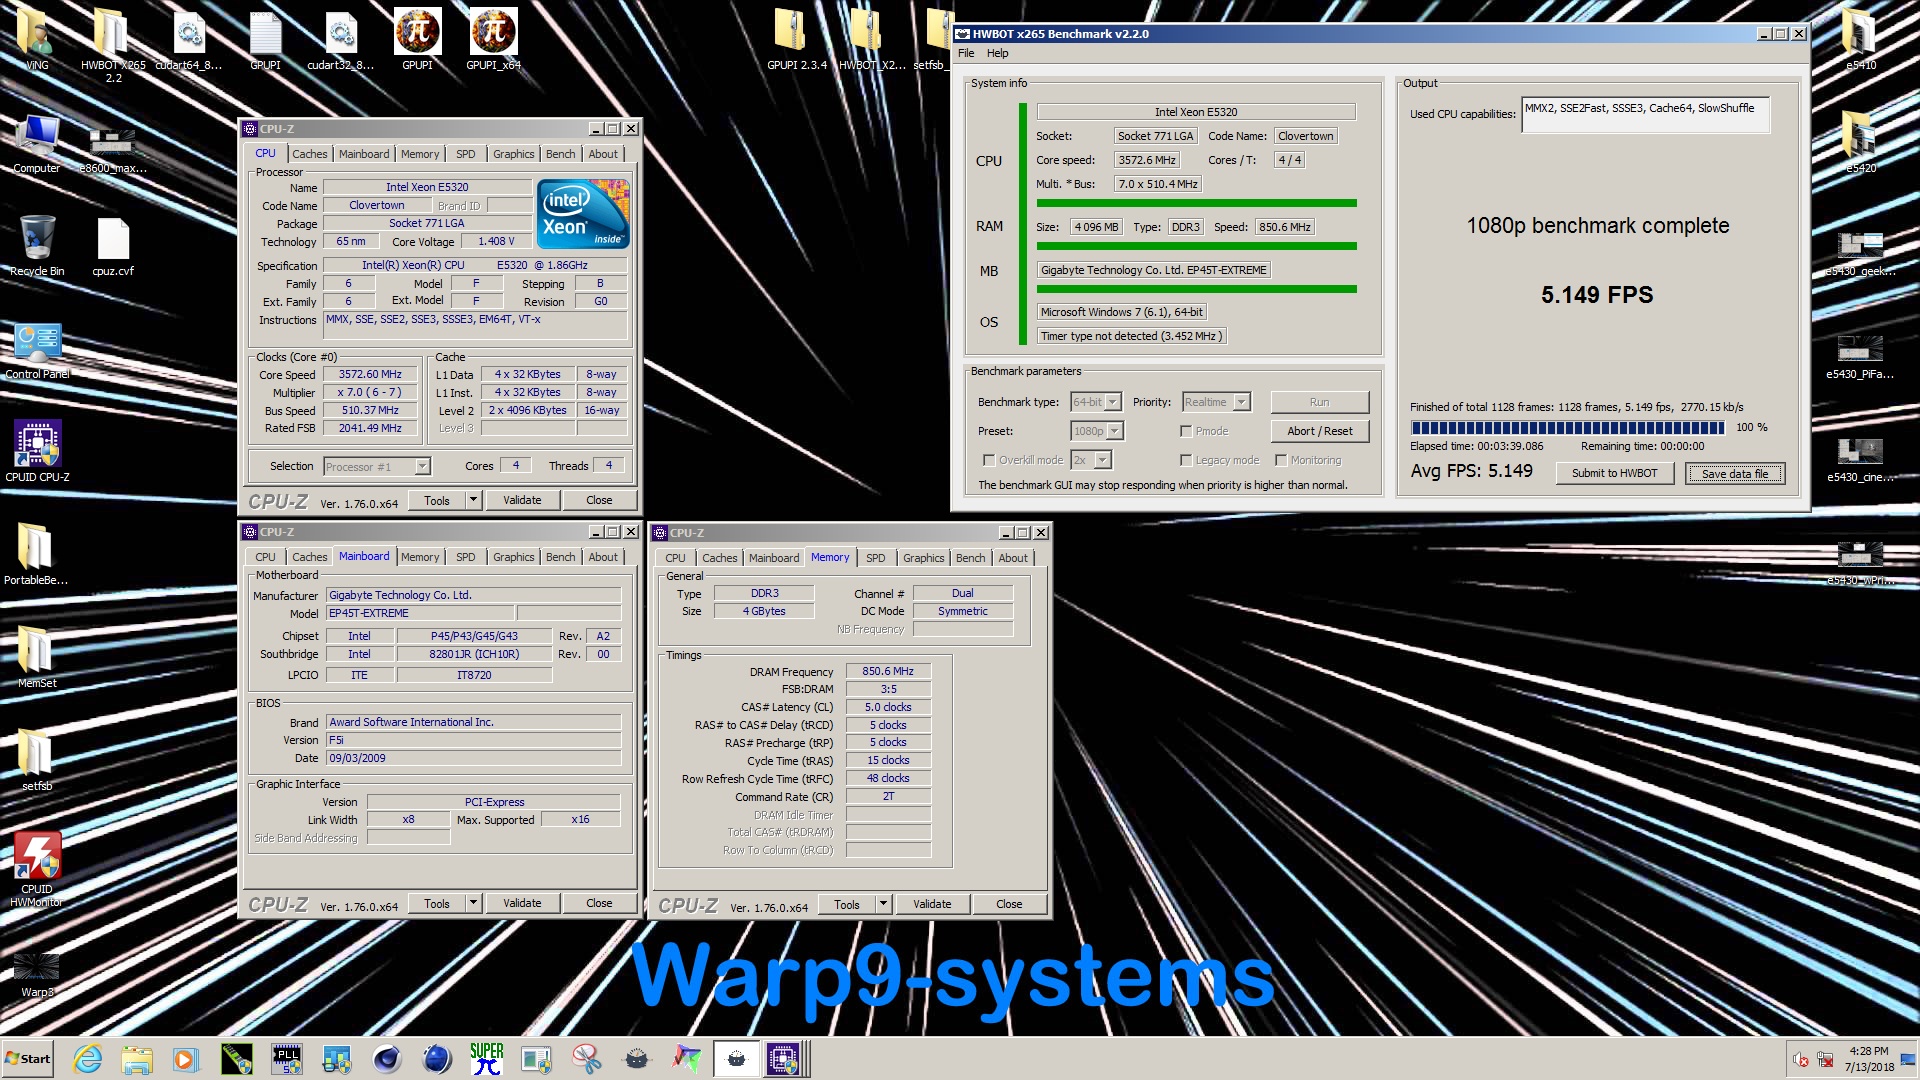This screenshot has width=1920, height=1080.
Task: Toggle the Overkill mode checkbox
Action: (989, 461)
